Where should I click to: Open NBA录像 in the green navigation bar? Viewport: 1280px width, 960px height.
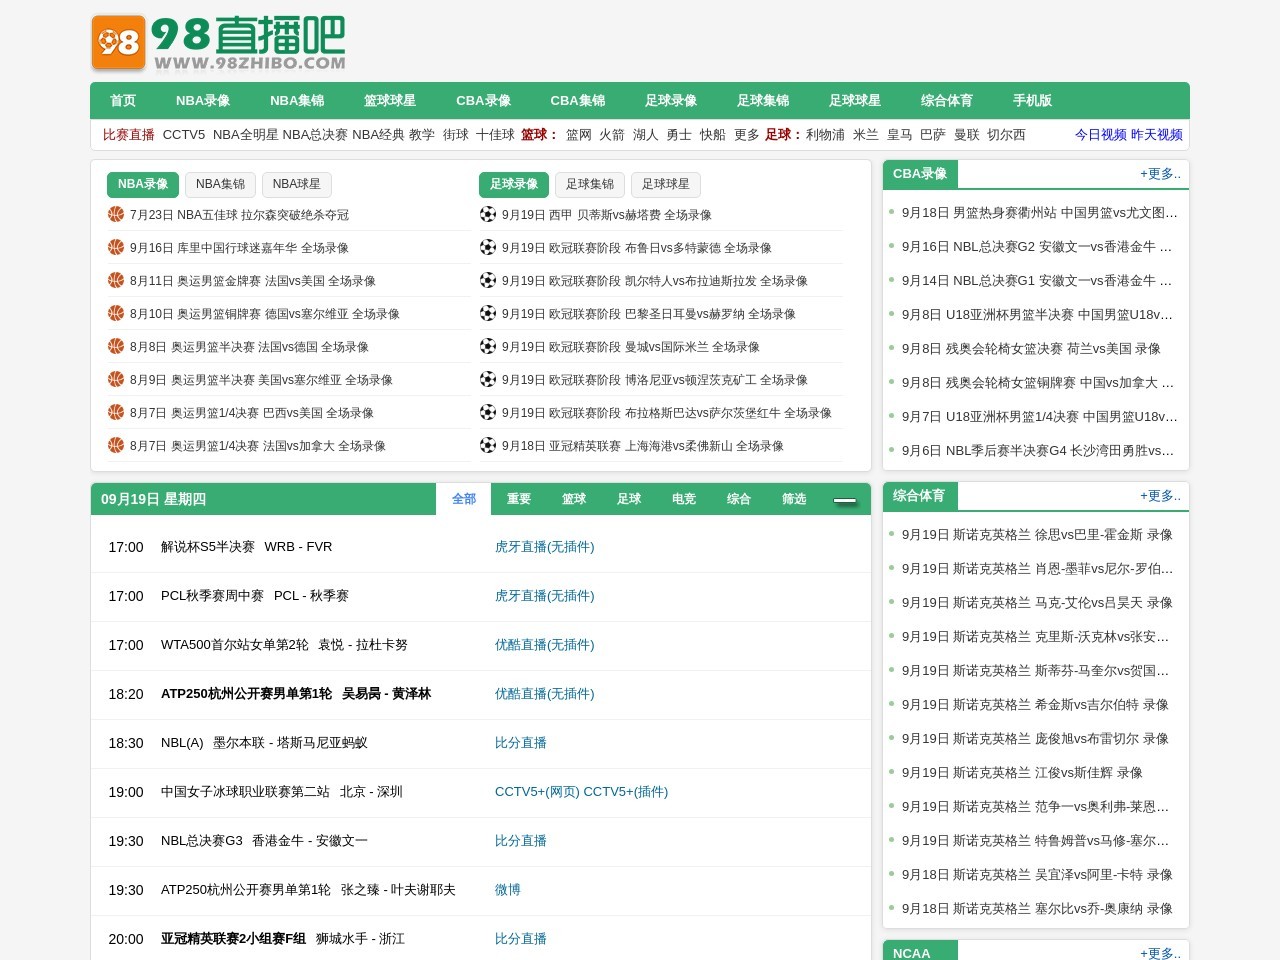coord(203,100)
